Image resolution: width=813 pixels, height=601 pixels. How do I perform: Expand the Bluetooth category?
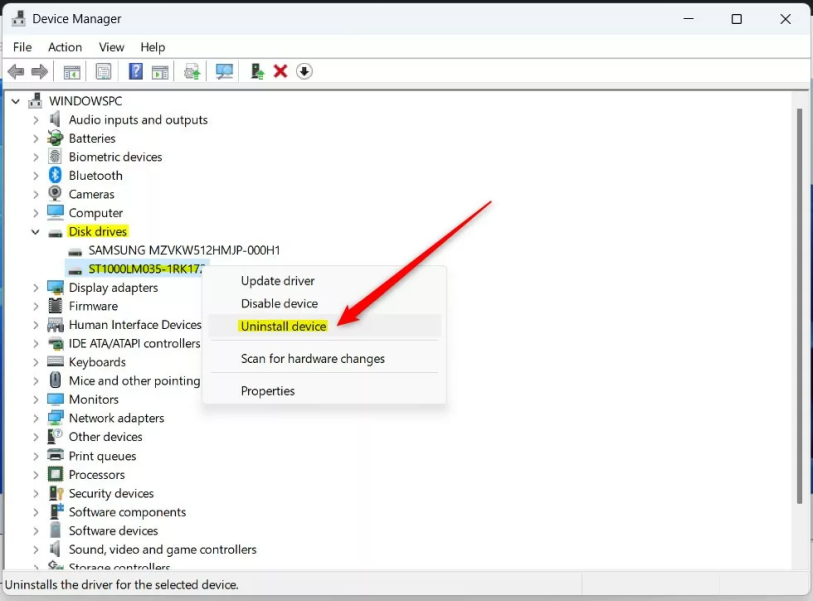point(36,175)
